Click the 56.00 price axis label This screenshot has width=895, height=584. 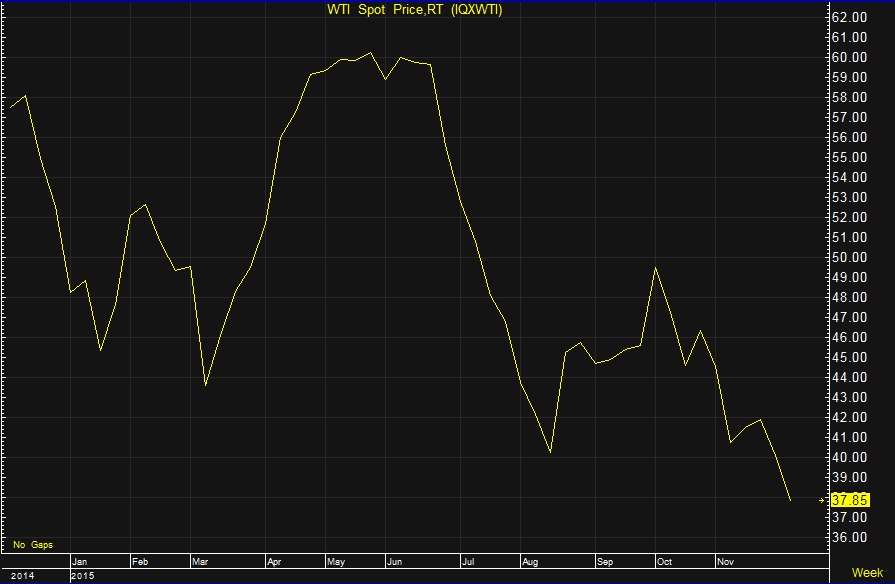(849, 137)
